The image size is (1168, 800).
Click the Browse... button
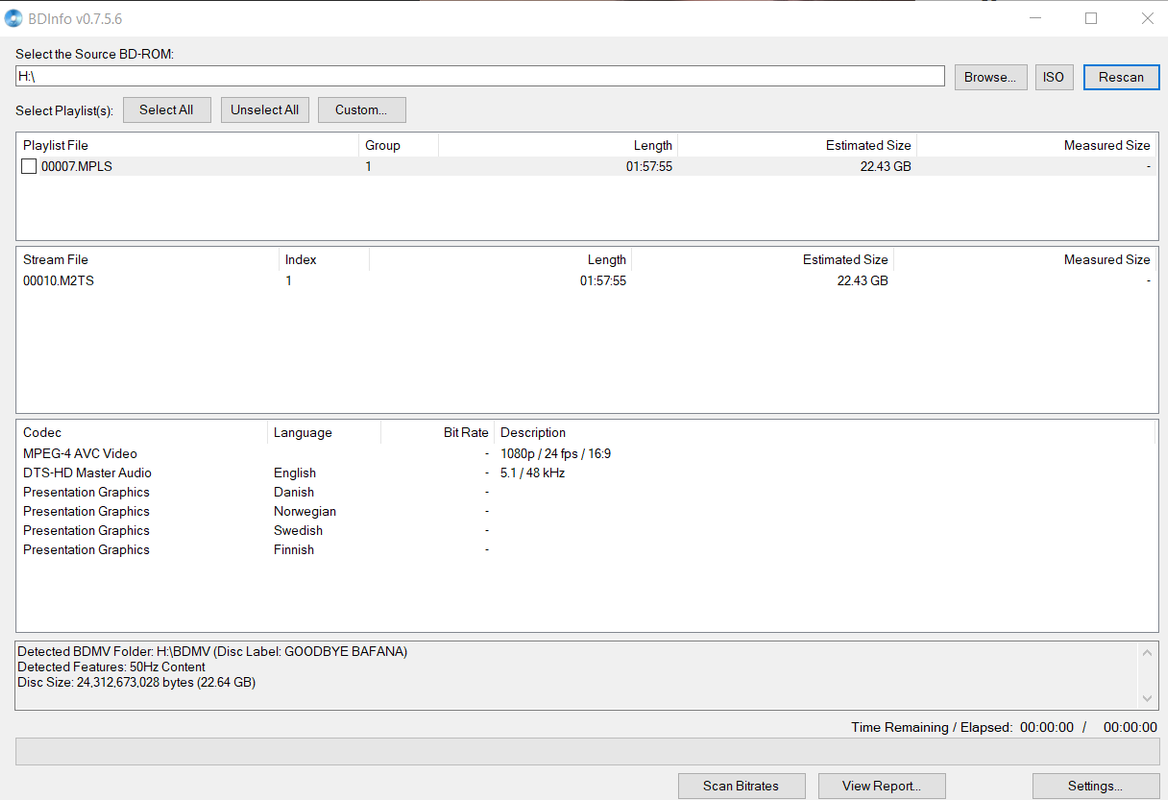991,77
